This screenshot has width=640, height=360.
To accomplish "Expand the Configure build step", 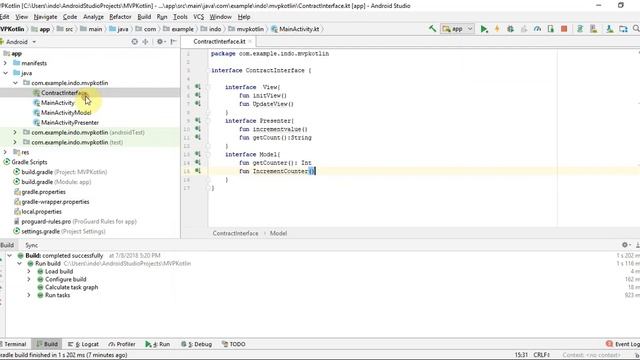I will [29, 279].
